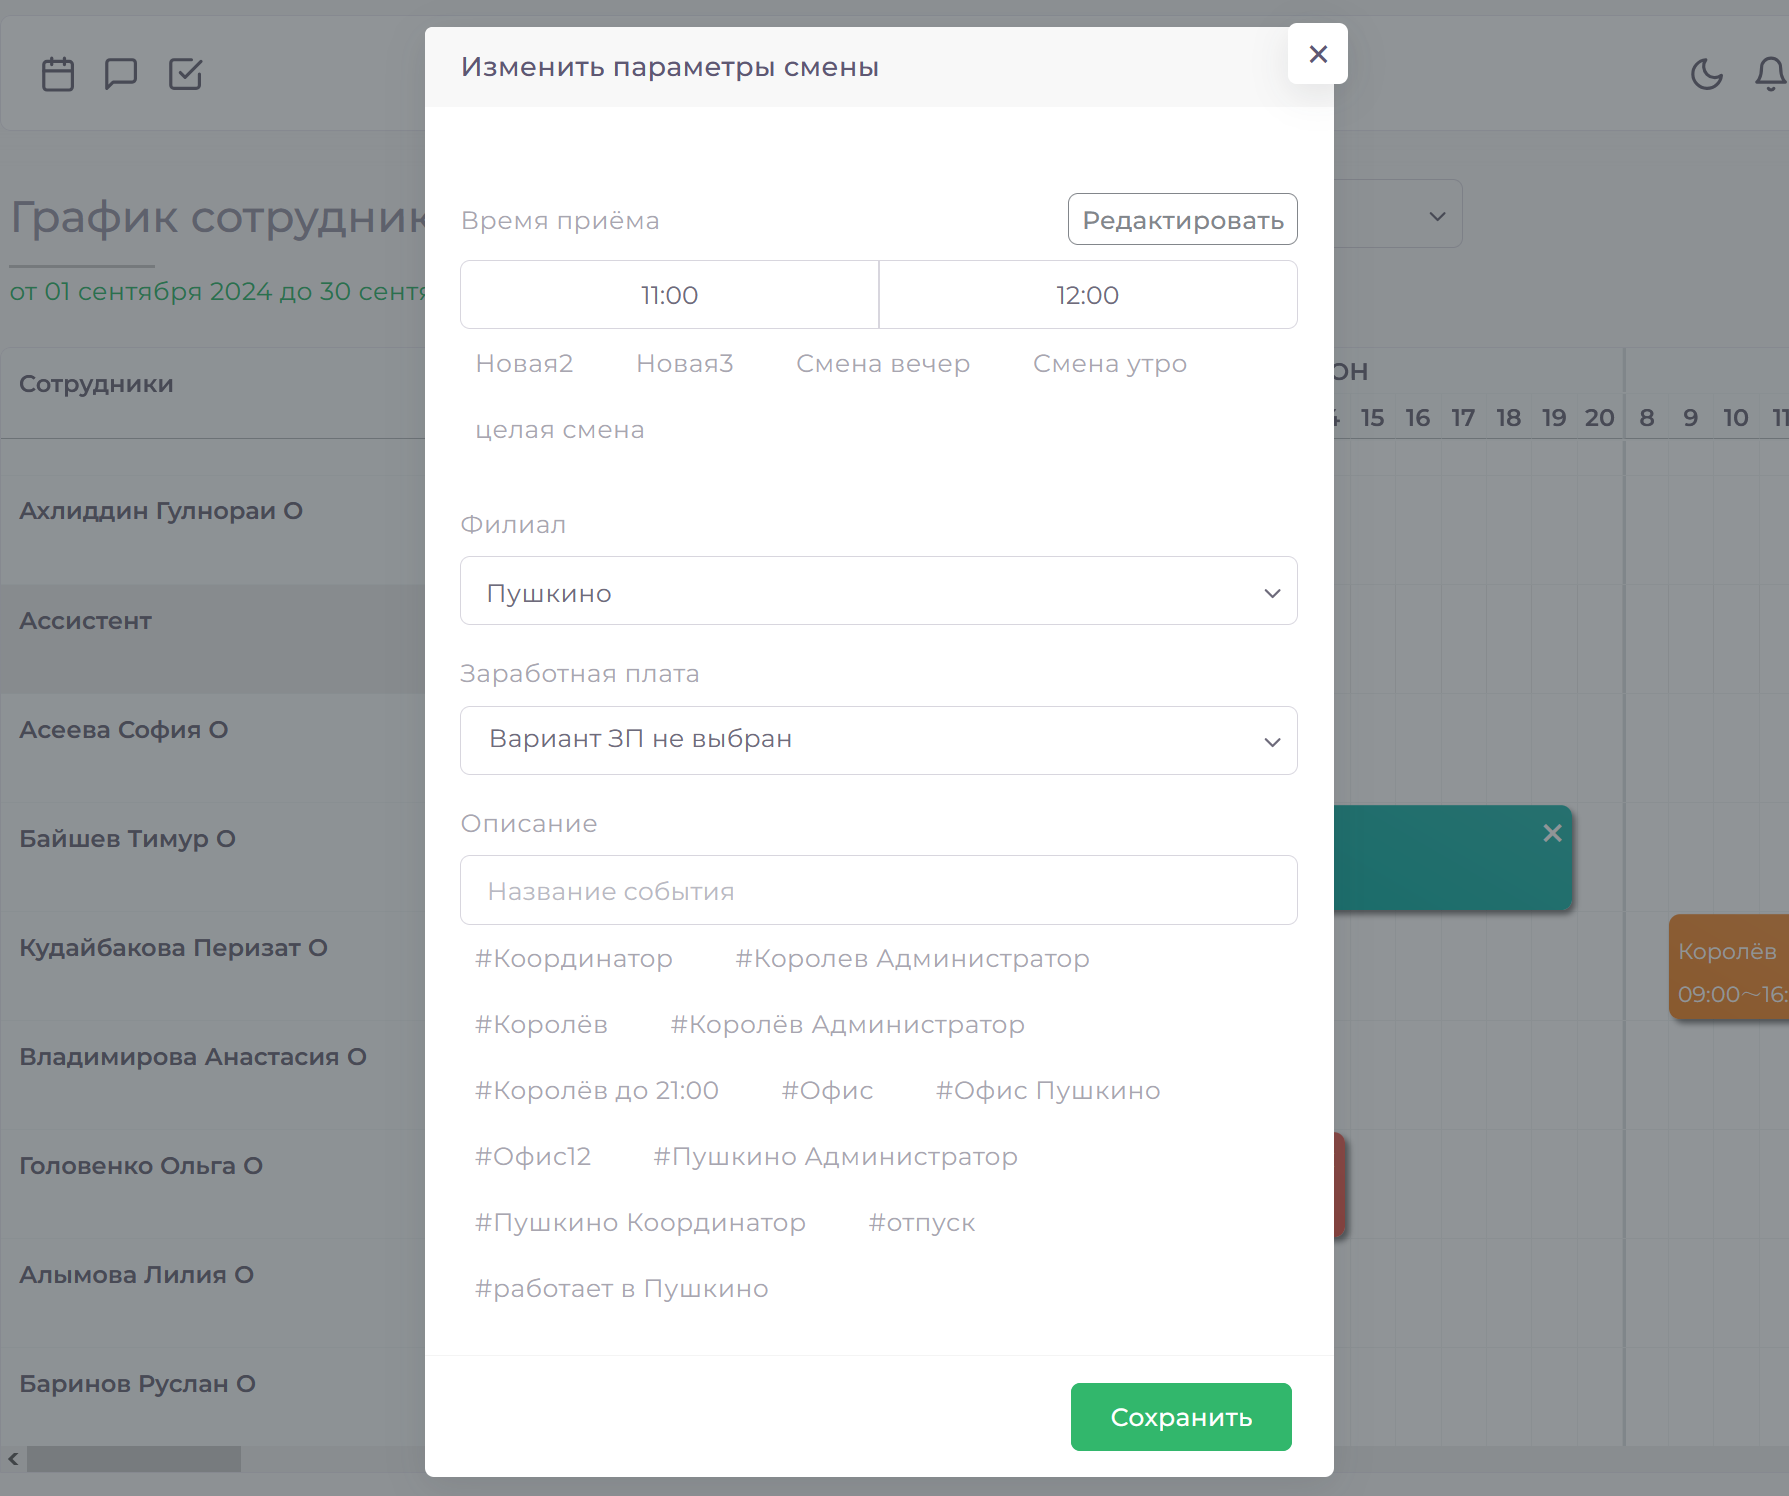Click the schedule date range text
This screenshot has width=1789, height=1496.
218,292
